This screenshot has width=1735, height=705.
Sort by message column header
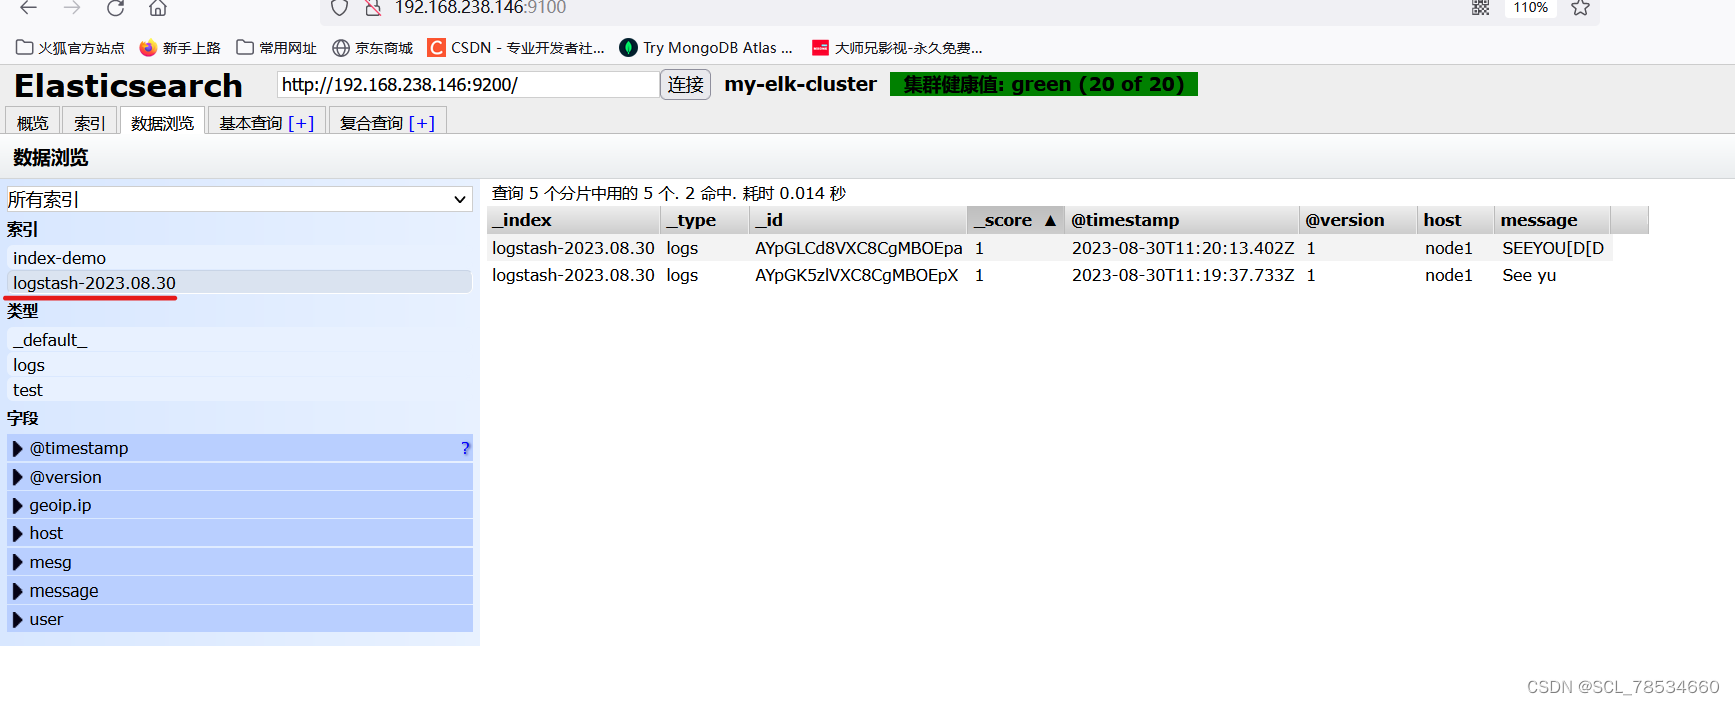[x=1552, y=220]
